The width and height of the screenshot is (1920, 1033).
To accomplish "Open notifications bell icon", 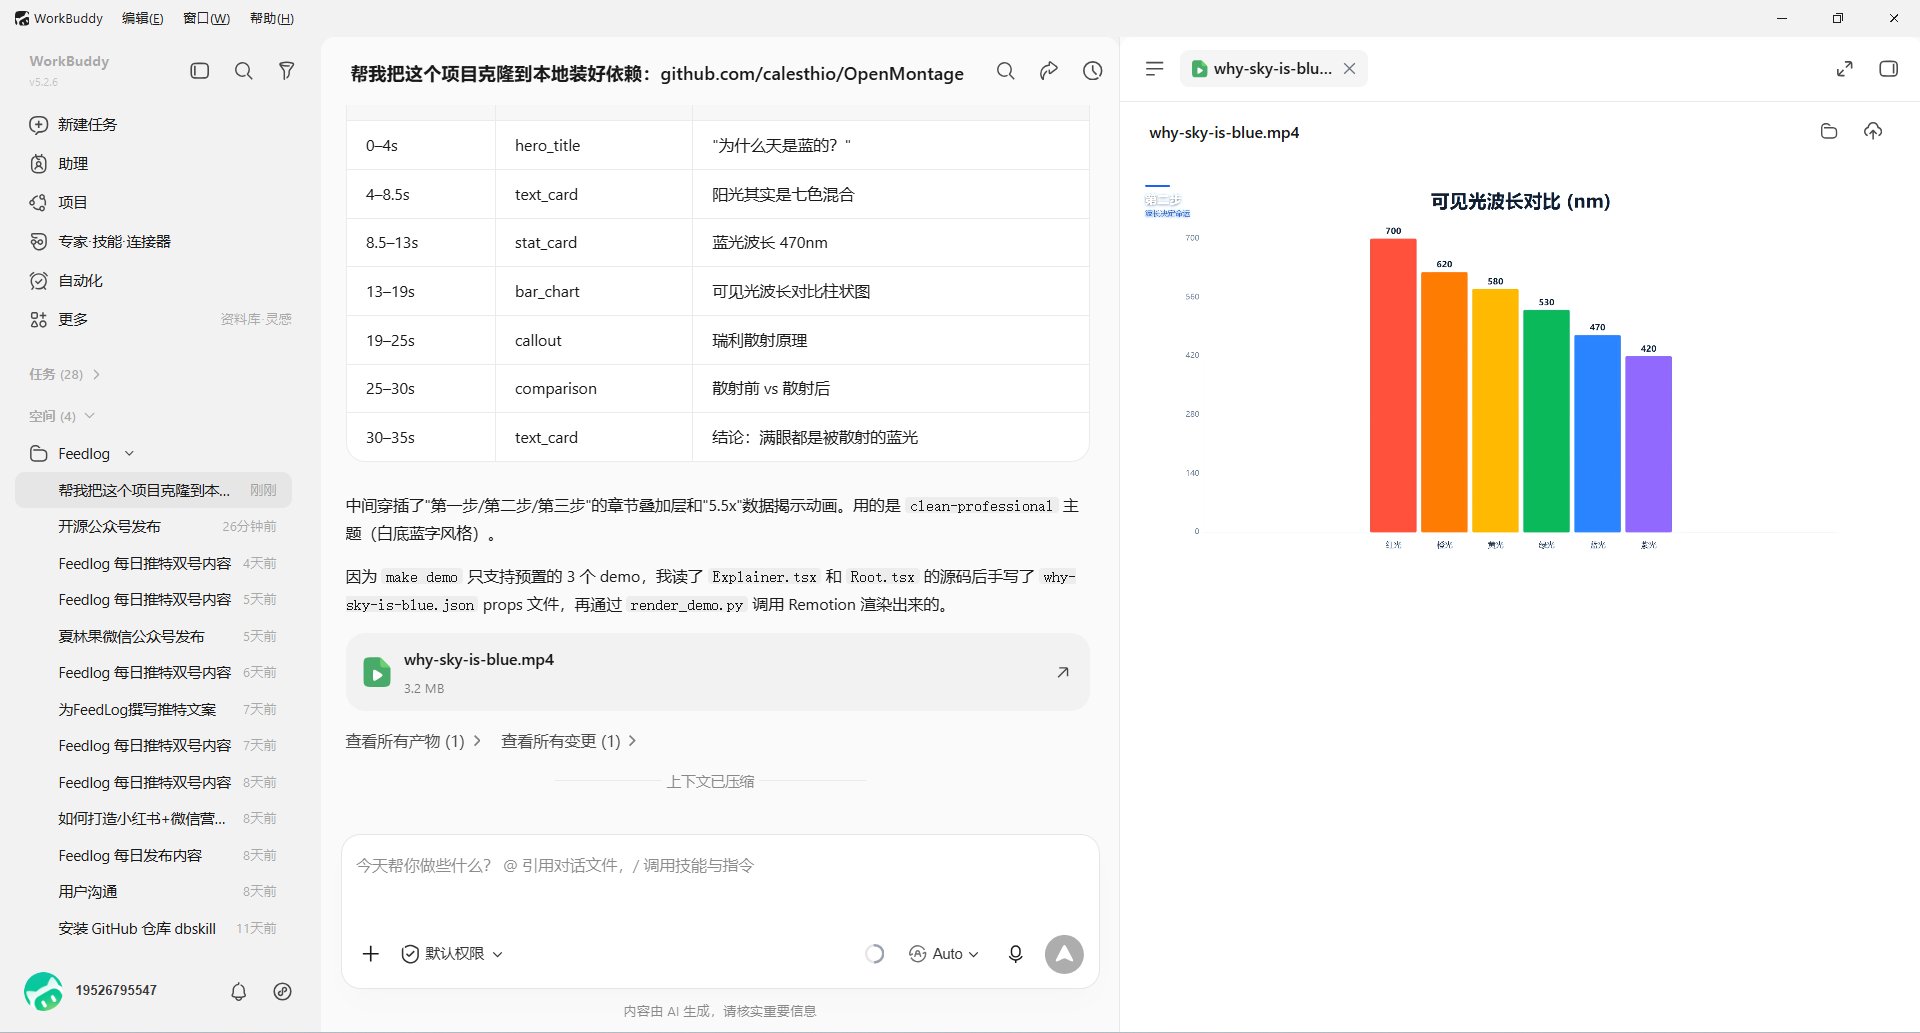I will [238, 992].
